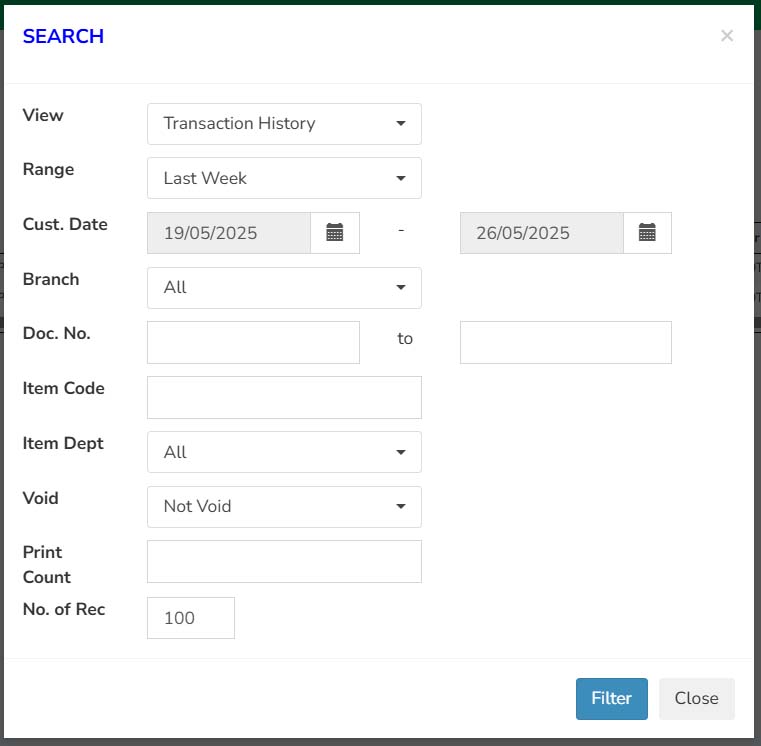Click the Filter button
The height and width of the screenshot is (746, 761).
coord(612,698)
